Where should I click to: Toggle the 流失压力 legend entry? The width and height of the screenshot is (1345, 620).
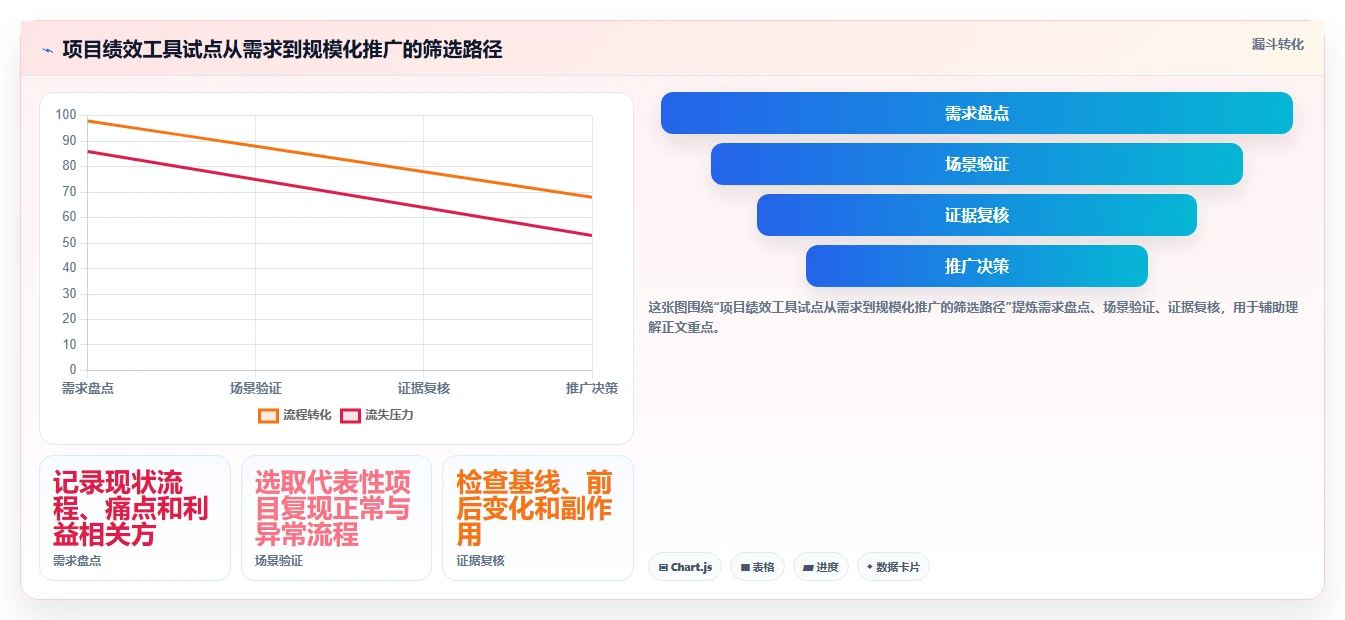click(377, 415)
